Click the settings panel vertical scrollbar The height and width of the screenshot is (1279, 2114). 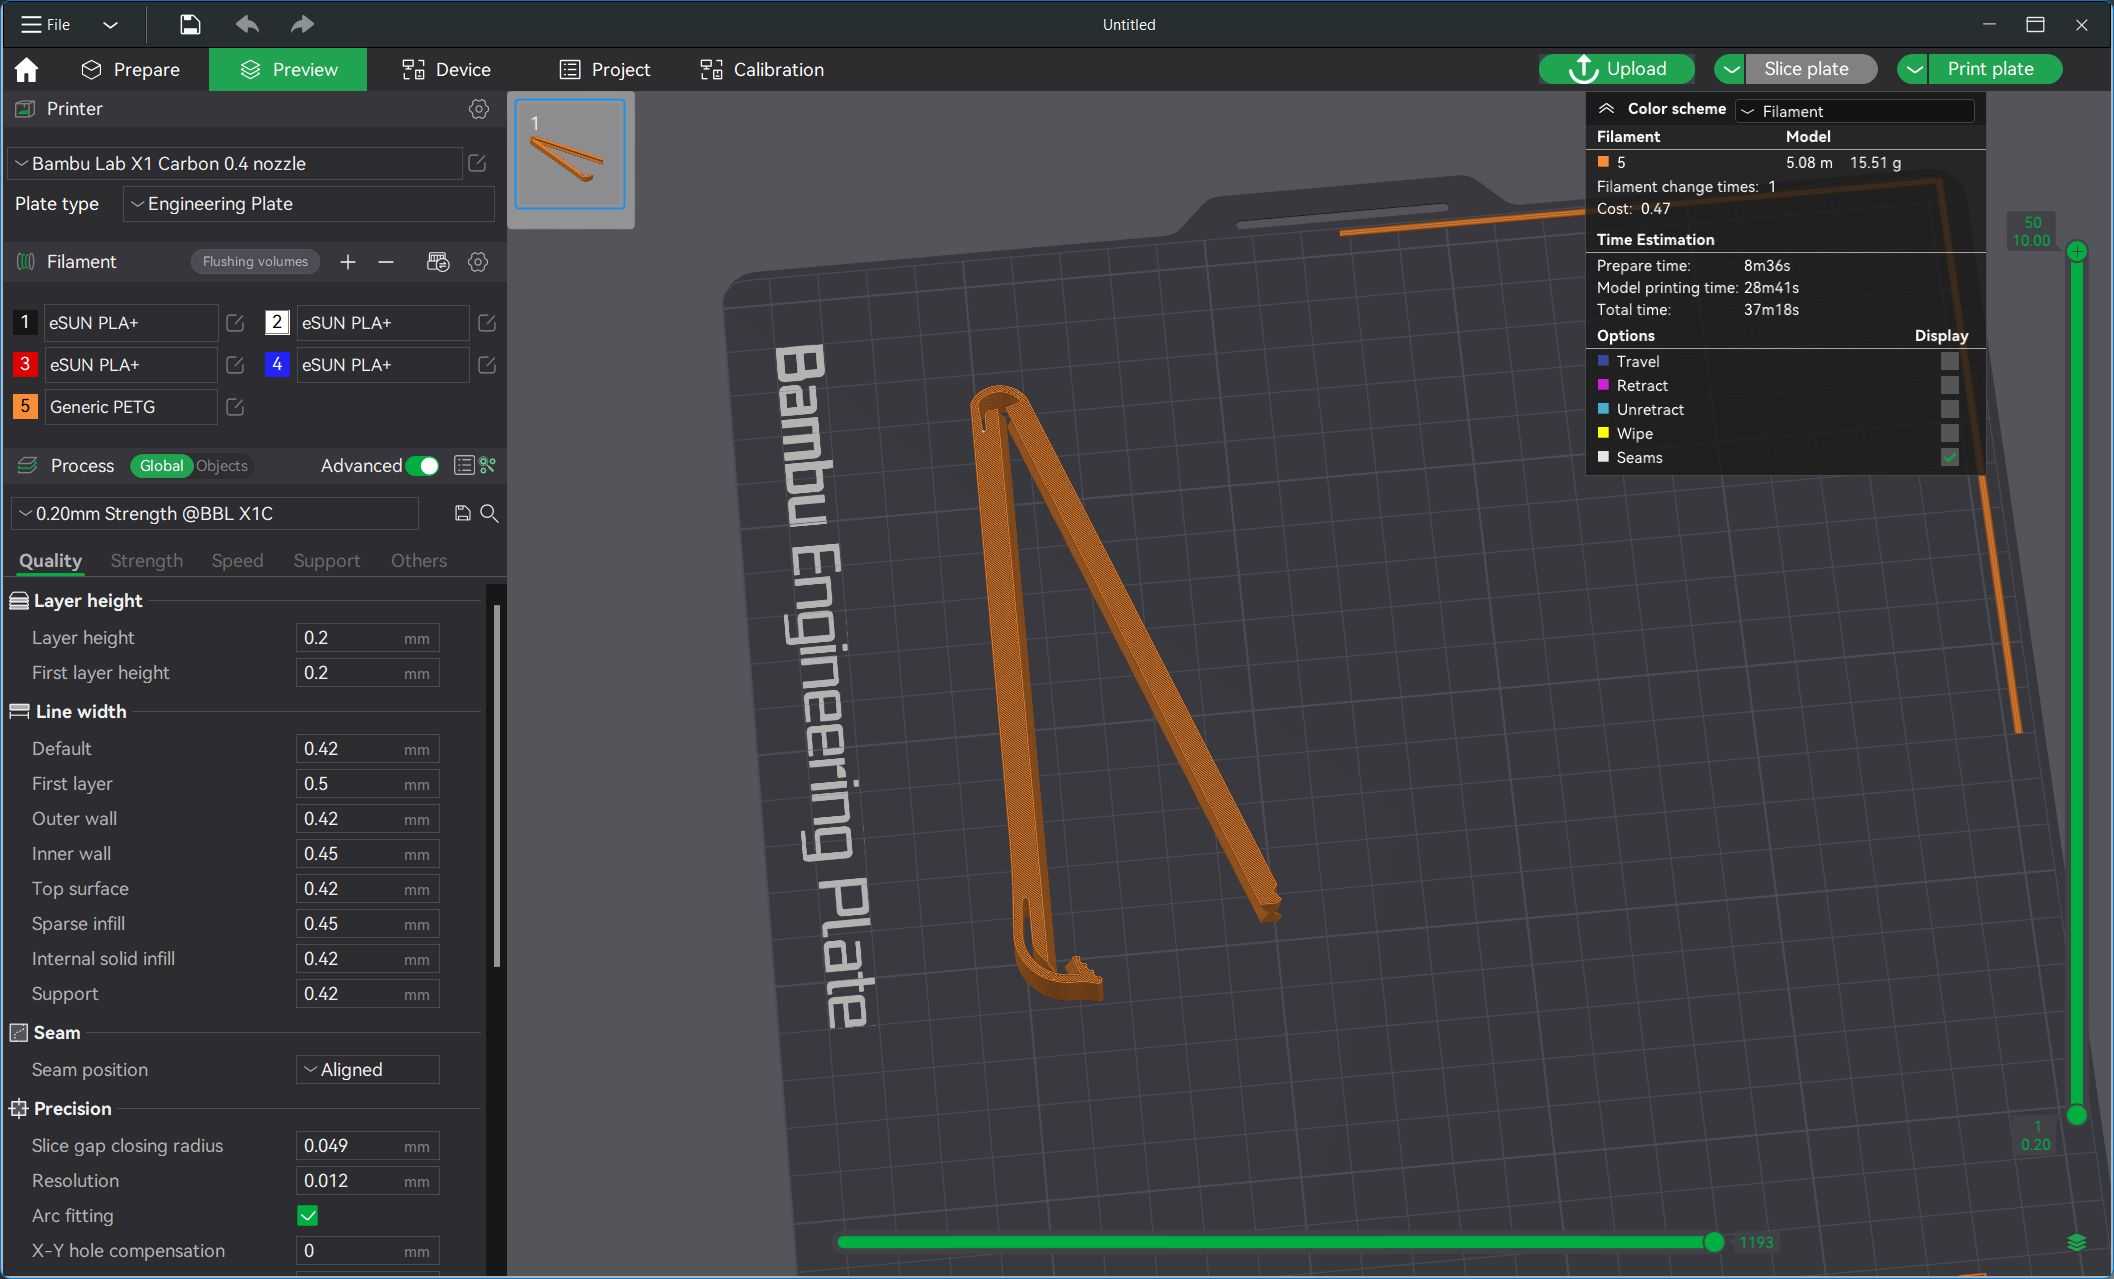pos(497,785)
